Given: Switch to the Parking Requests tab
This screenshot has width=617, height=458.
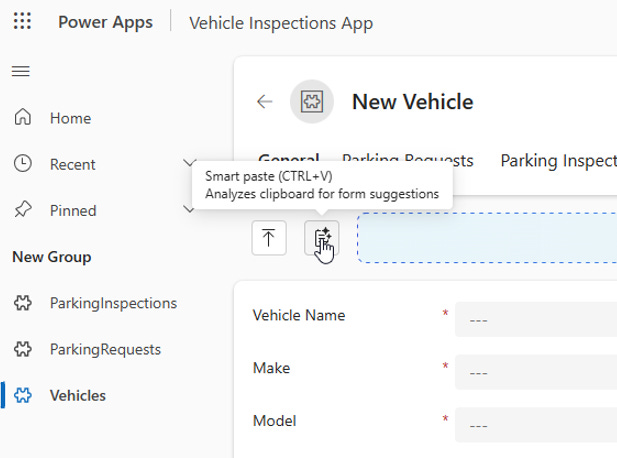Looking at the screenshot, I should click(408, 160).
